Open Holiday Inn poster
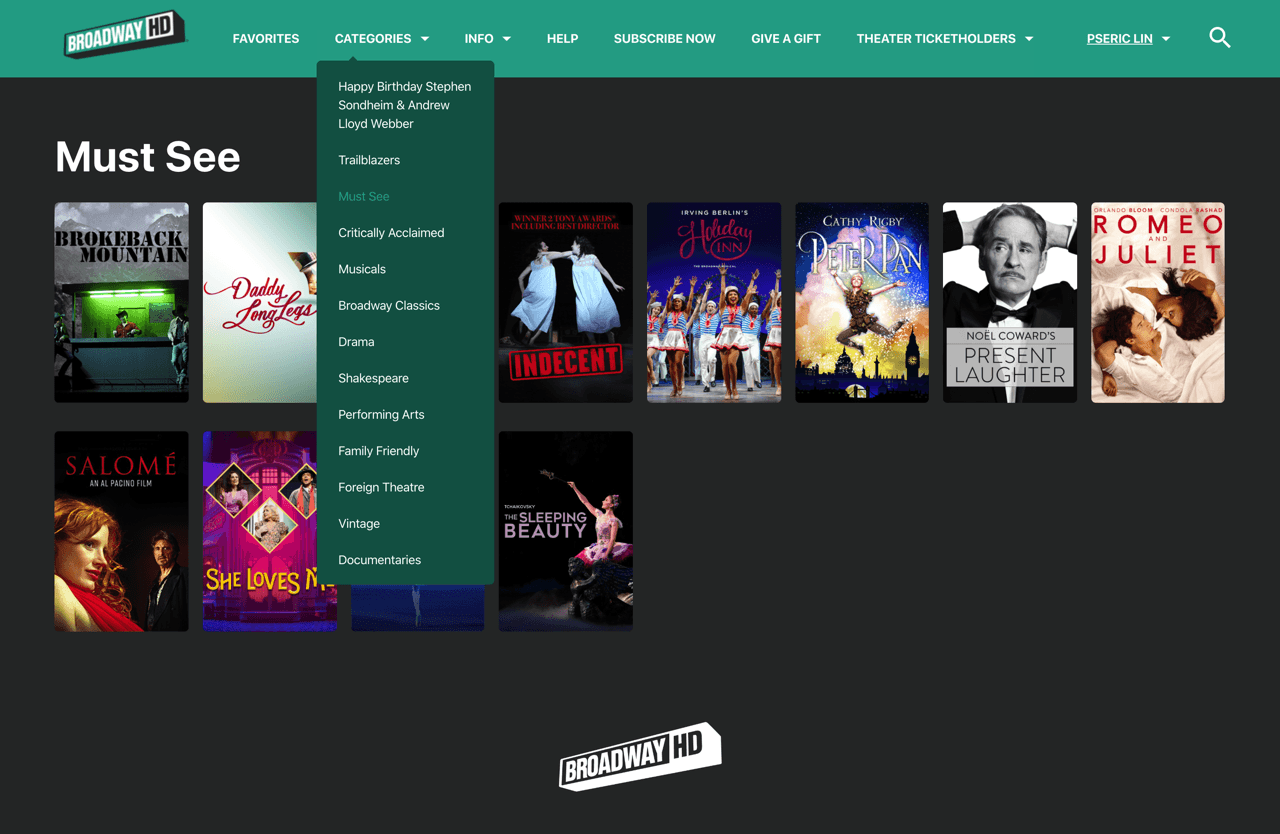Image resolution: width=1280 pixels, height=834 pixels. tap(714, 303)
